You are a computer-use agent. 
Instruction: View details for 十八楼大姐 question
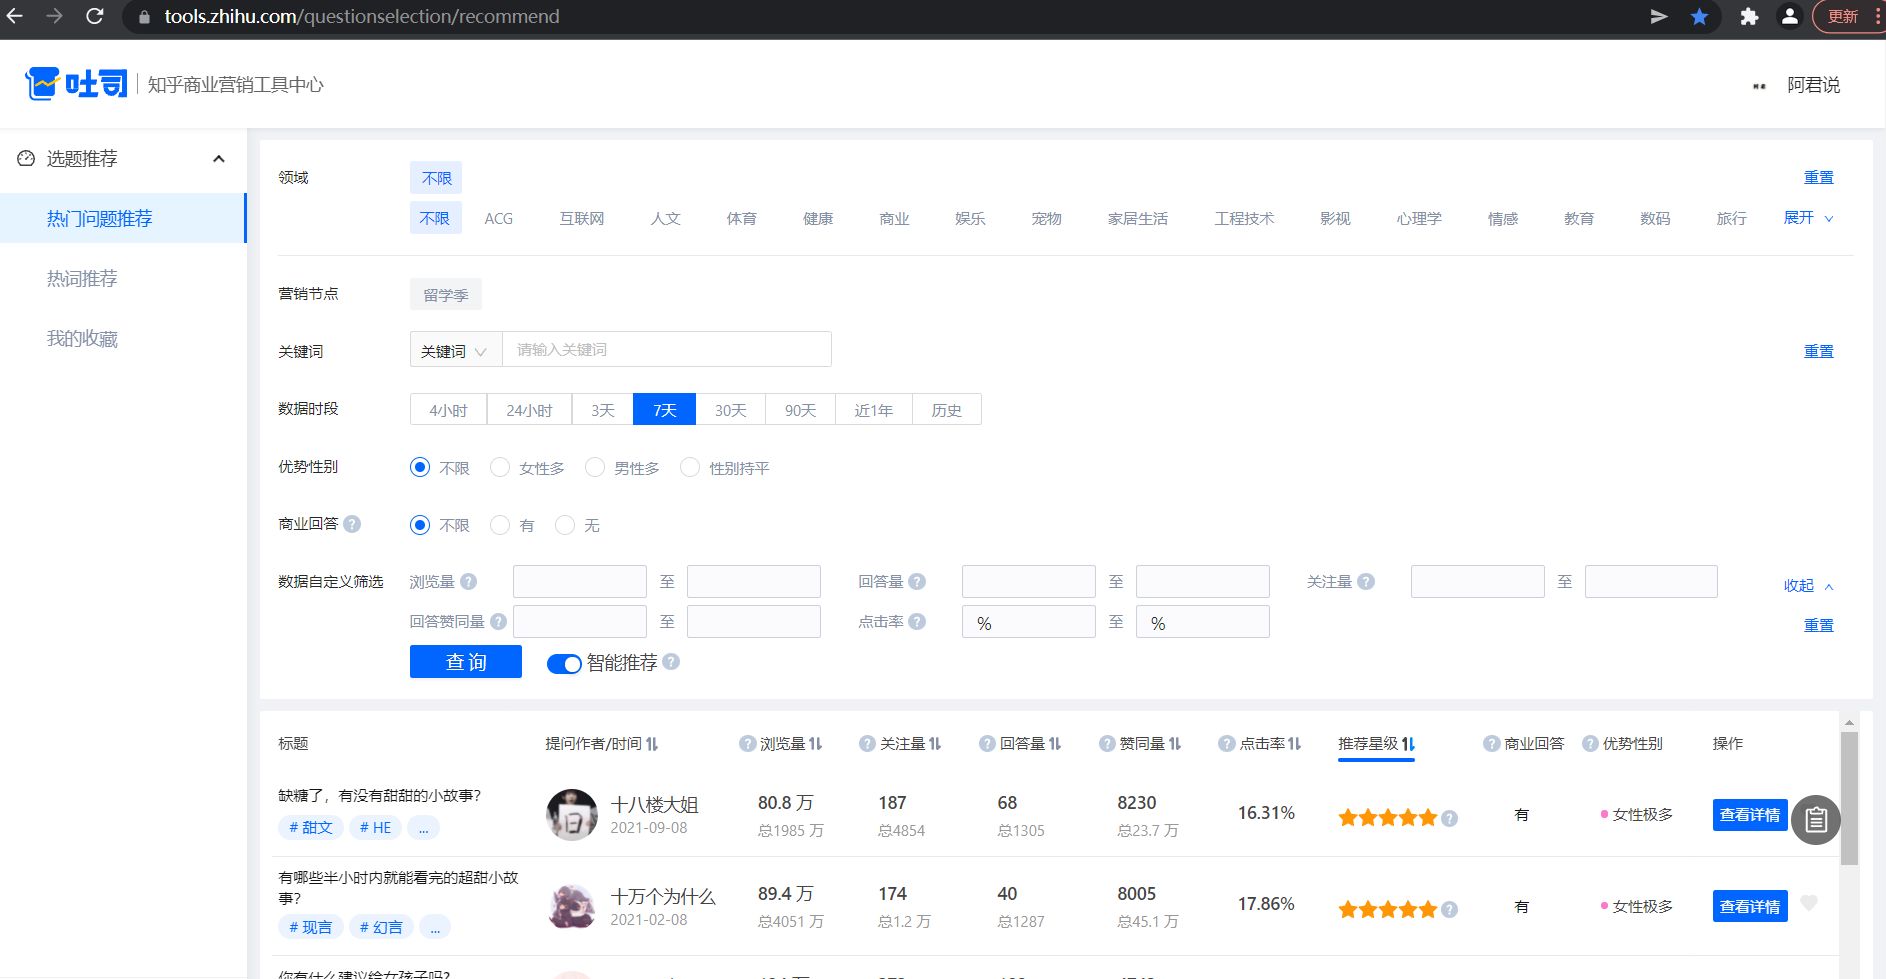[x=1750, y=815]
